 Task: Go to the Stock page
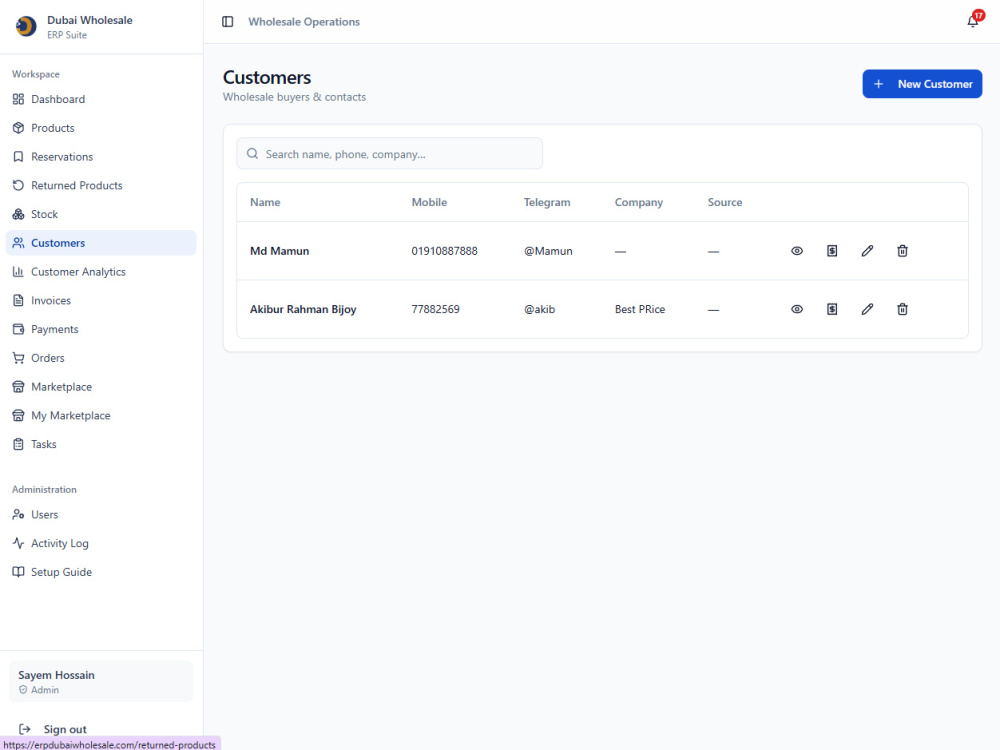(x=101, y=214)
